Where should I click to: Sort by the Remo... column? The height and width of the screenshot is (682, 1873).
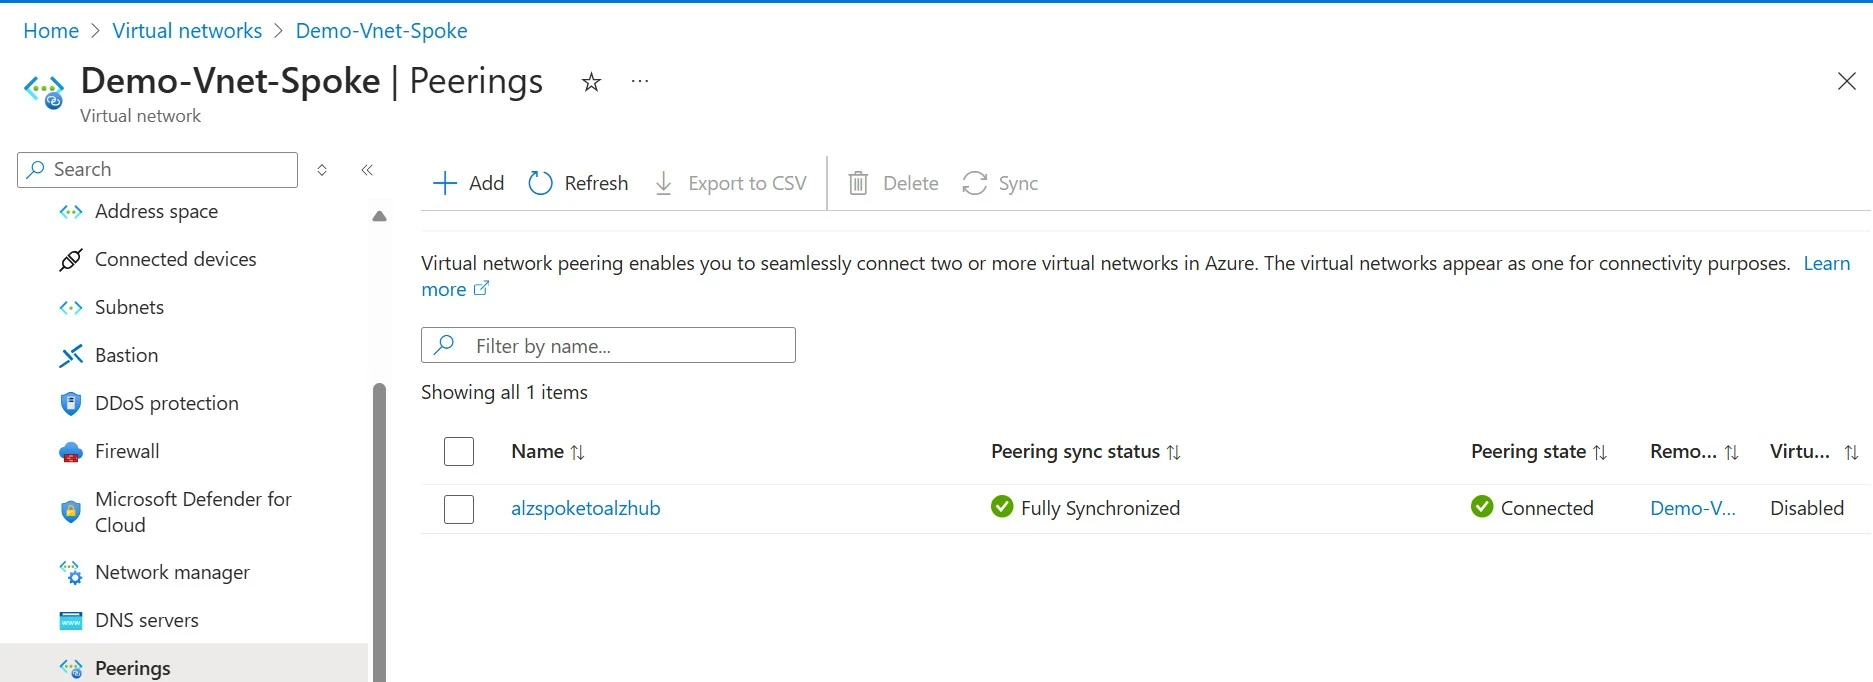(1694, 452)
